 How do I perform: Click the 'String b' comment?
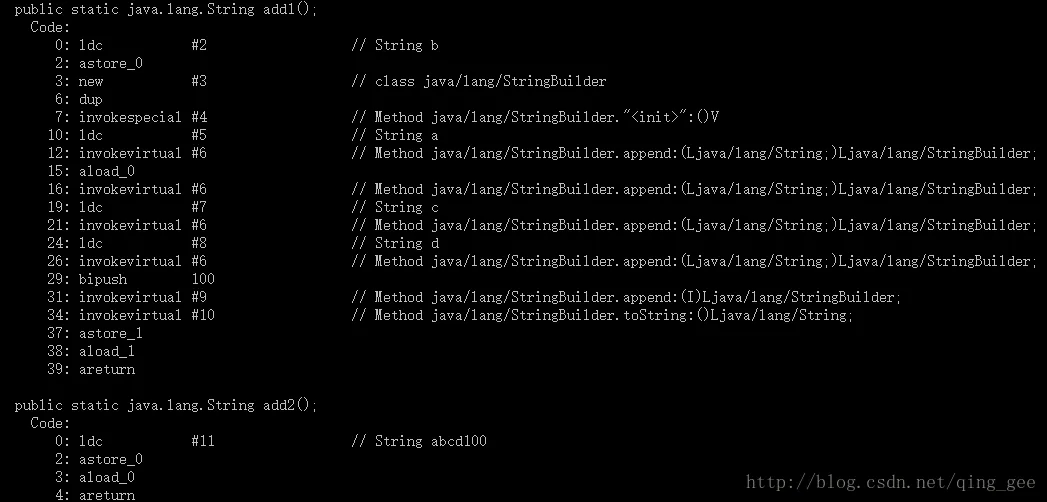(x=395, y=45)
